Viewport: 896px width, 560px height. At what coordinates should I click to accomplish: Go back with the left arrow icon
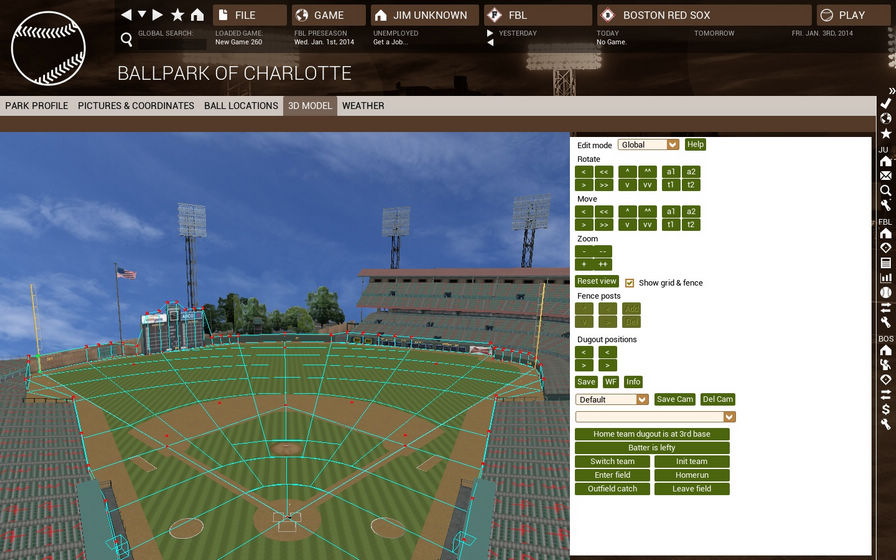[x=126, y=15]
